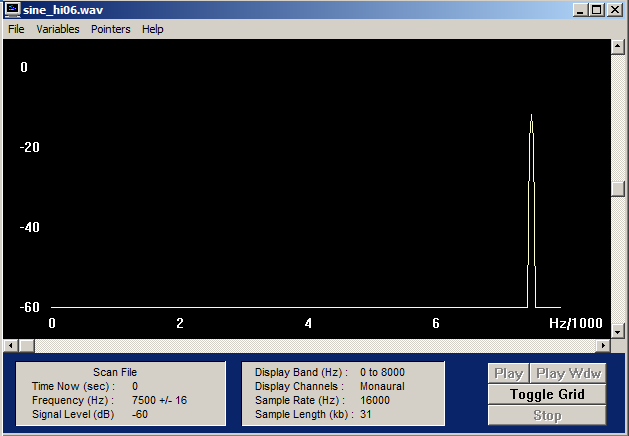Click the horizontal scrollbar right arrow
The width and height of the screenshot is (629, 436).
click(603, 345)
